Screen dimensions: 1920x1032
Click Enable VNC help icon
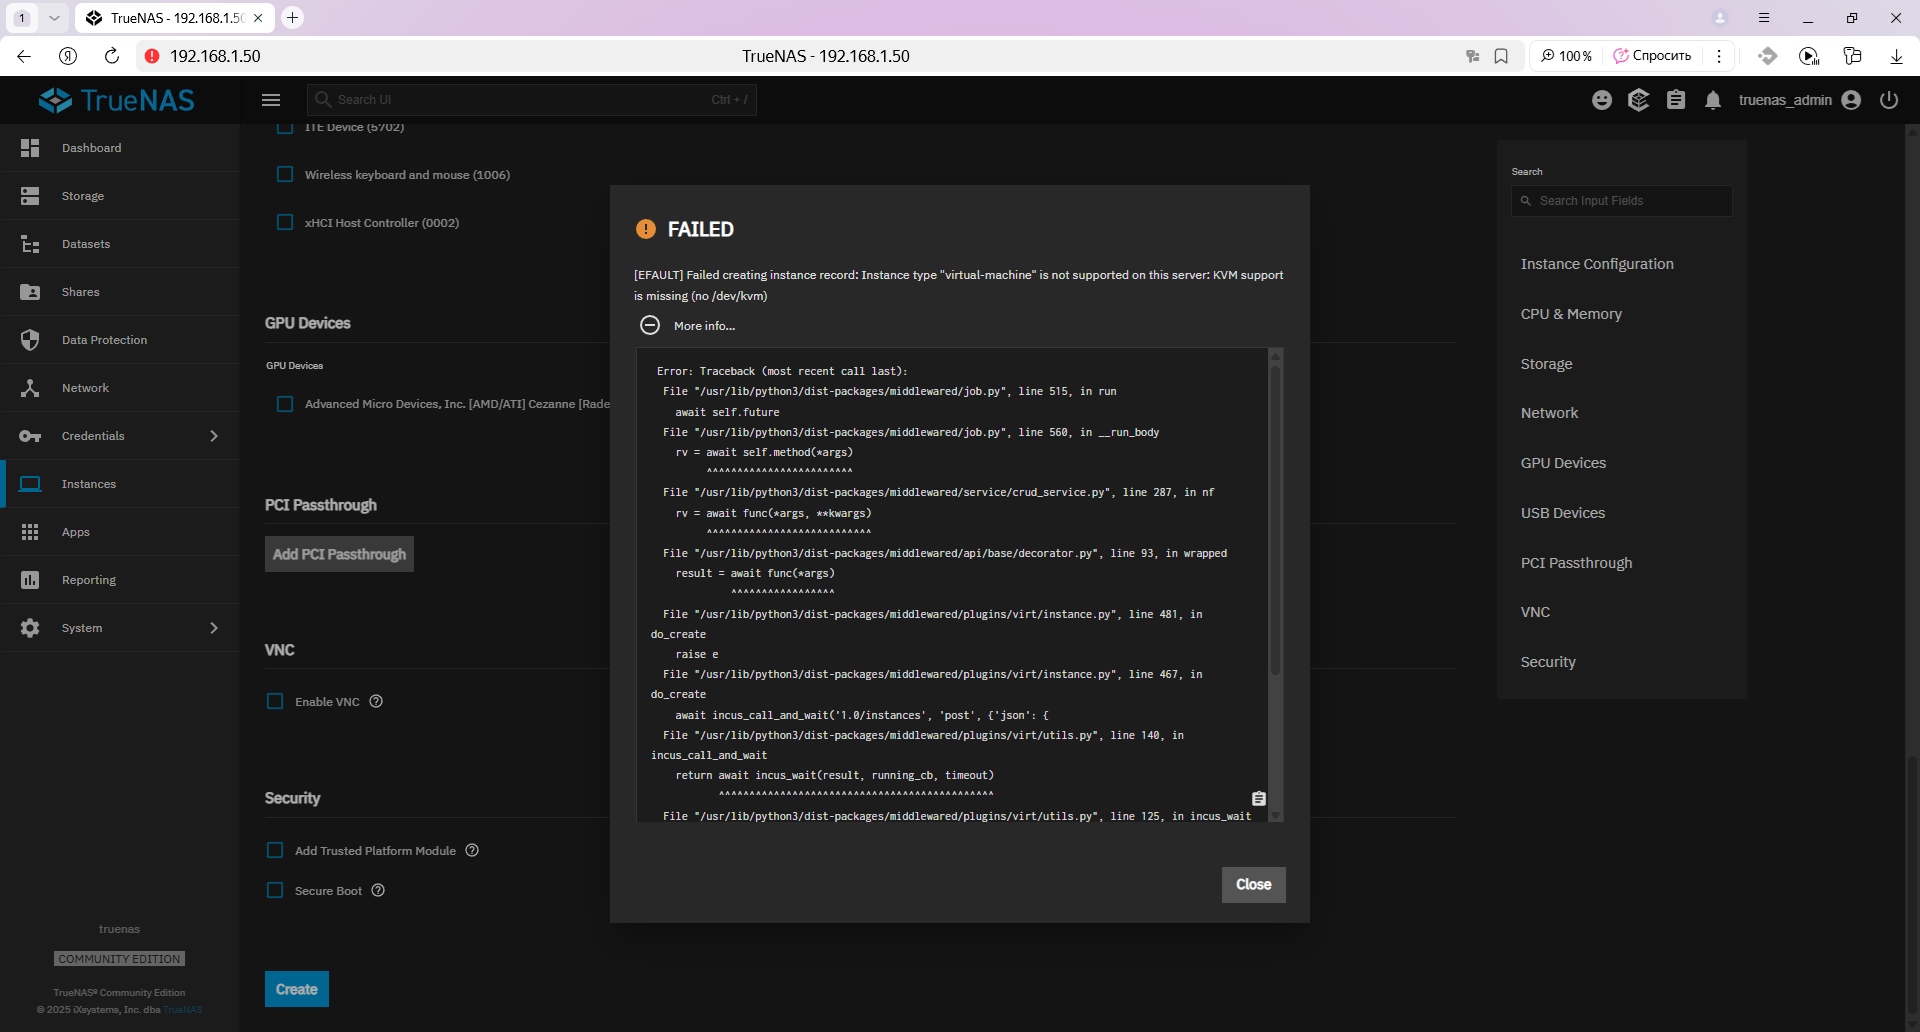(x=376, y=701)
